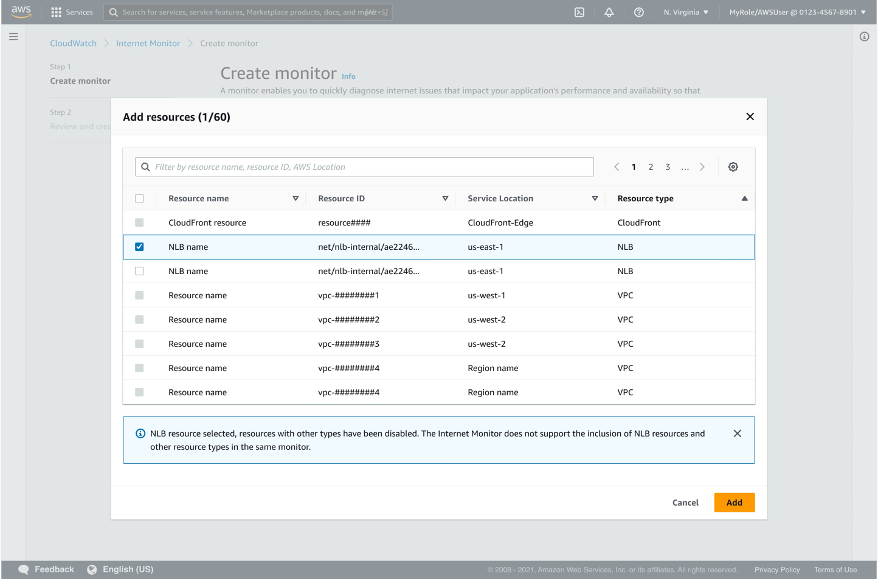The height and width of the screenshot is (579, 879).
Task: Click the hamburger menu icon on the left
Action: 14,36
